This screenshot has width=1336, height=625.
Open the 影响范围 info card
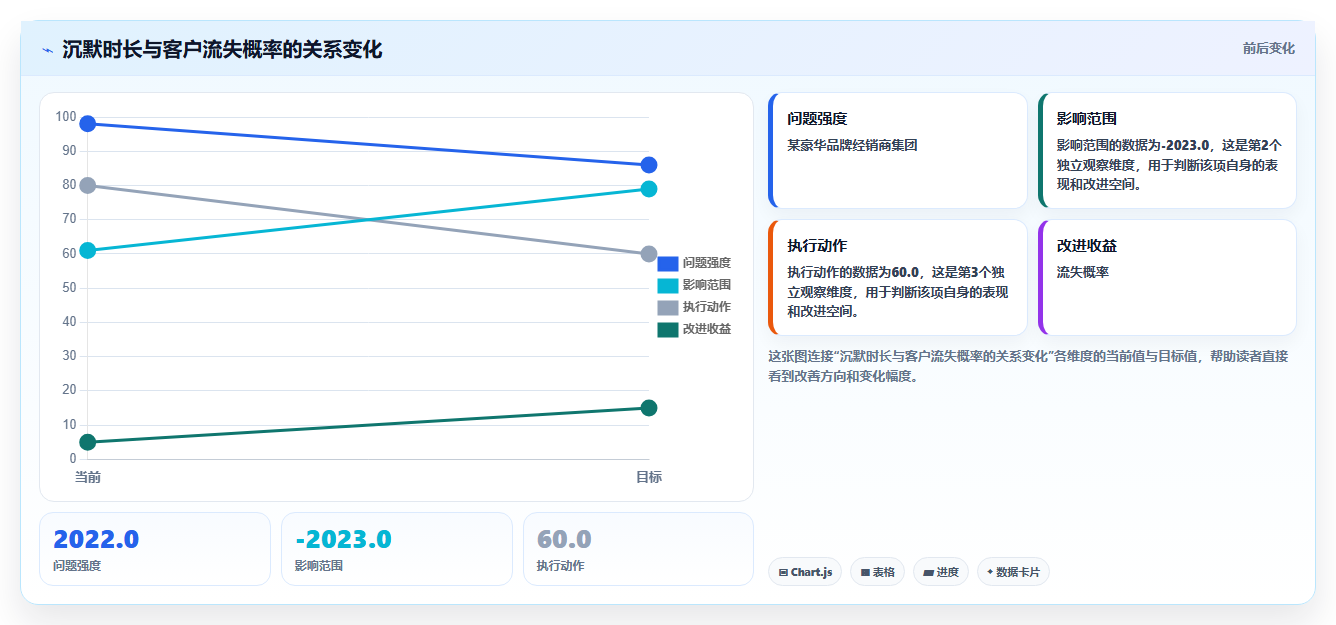coord(1167,151)
